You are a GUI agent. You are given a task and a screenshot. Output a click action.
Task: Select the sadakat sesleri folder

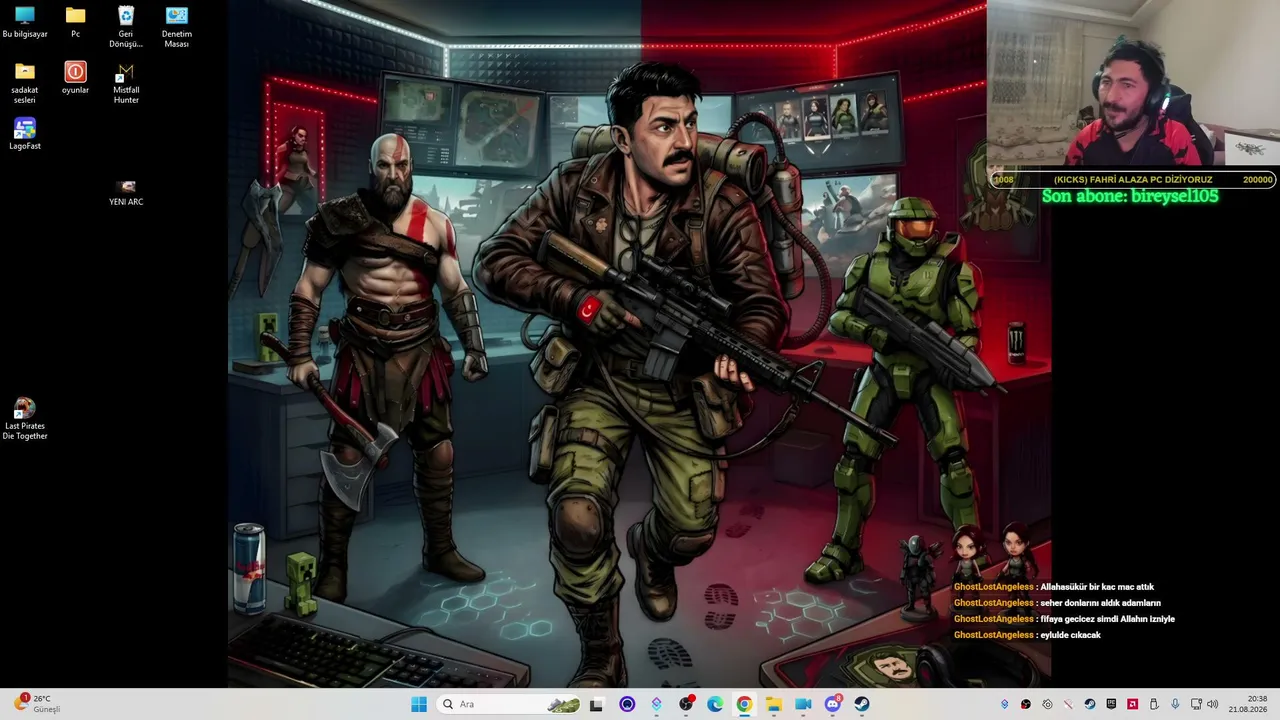(25, 83)
